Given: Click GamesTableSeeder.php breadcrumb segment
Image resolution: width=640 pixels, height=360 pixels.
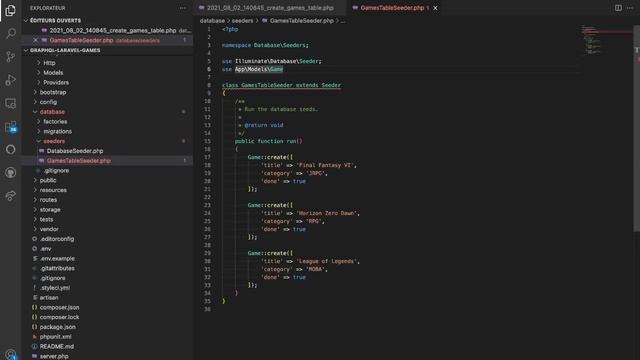Looking at the screenshot, I should click(x=301, y=21).
